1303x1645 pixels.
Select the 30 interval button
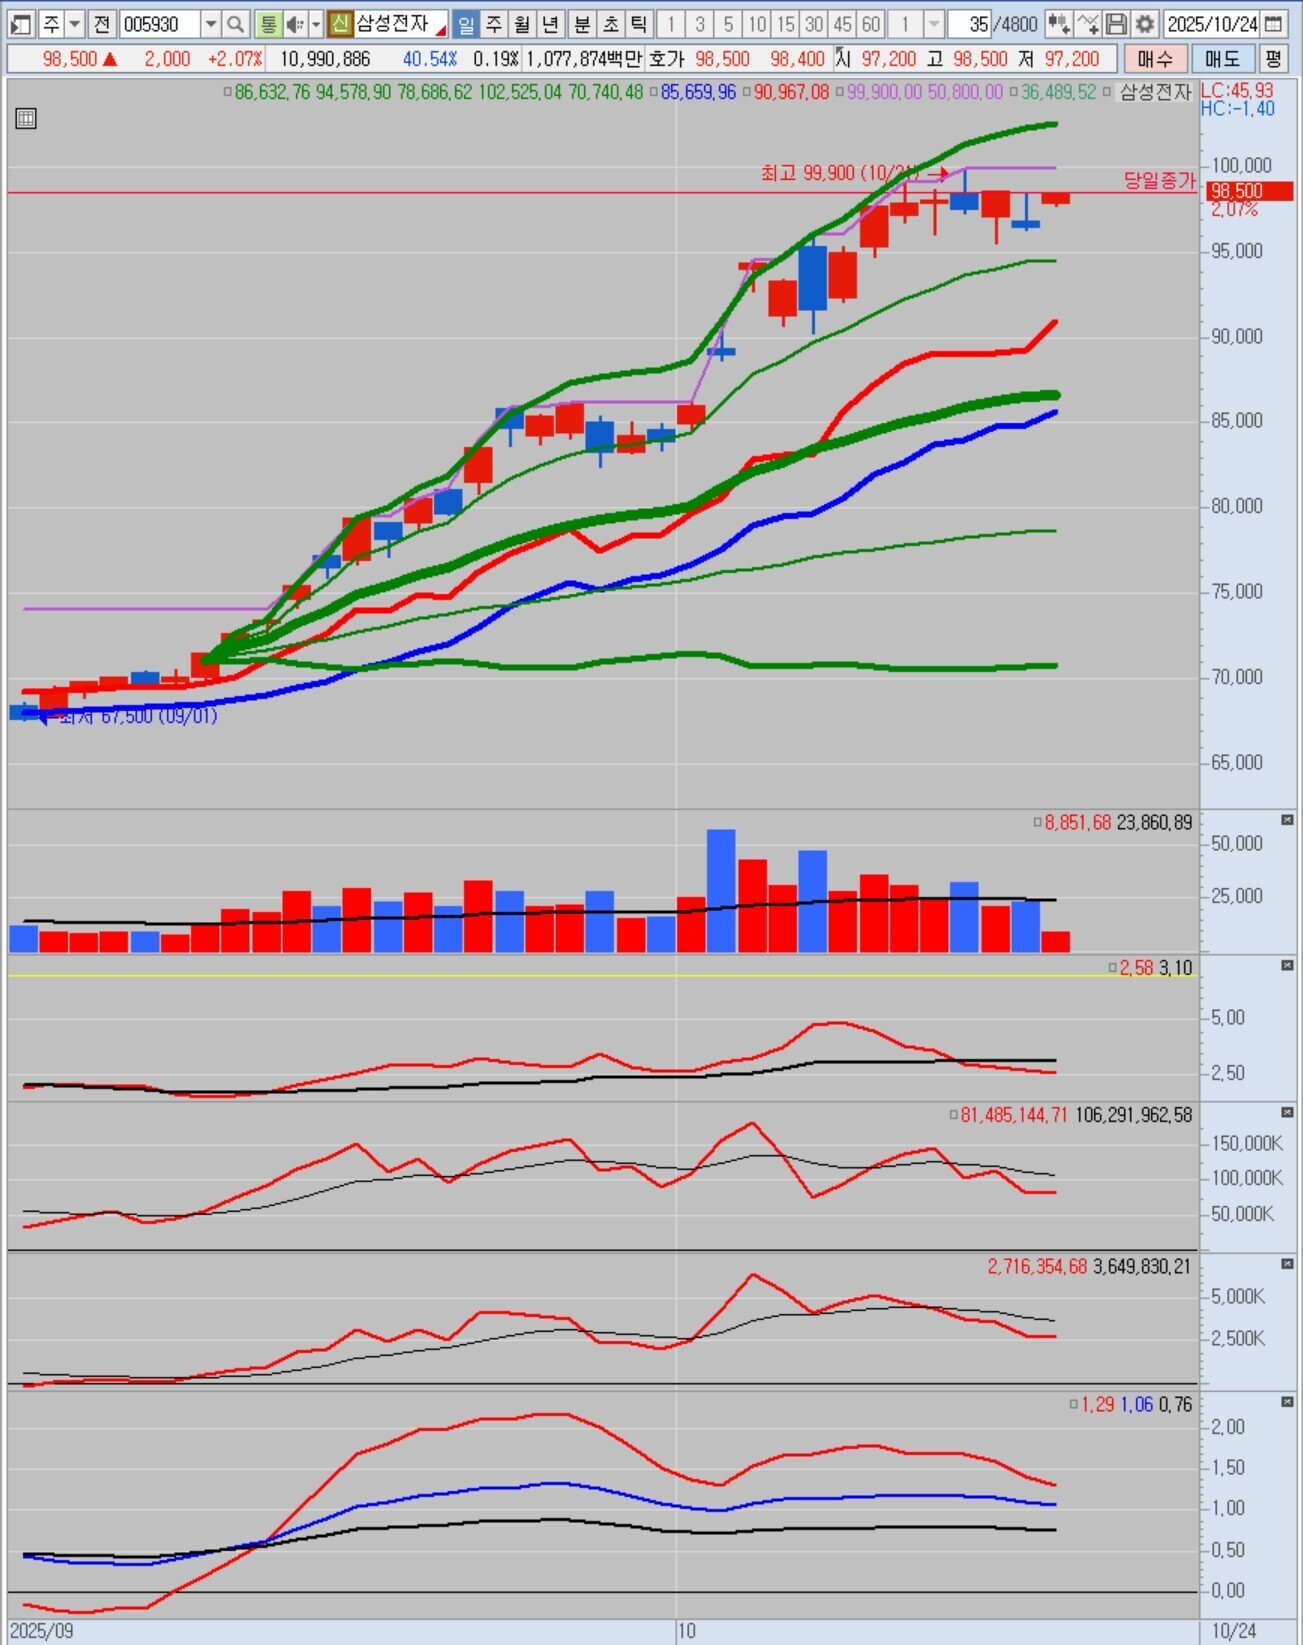tap(814, 24)
